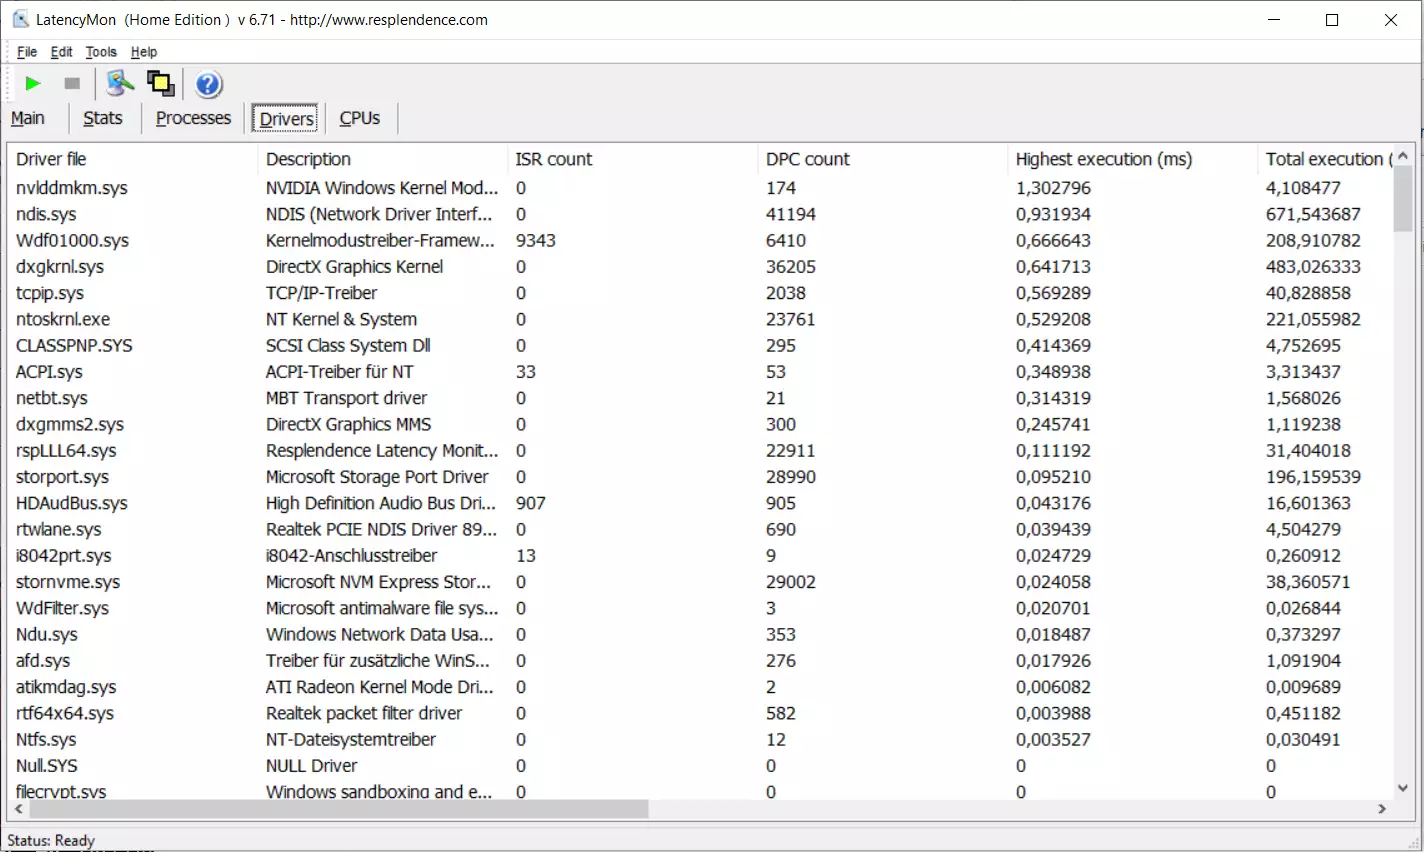The height and width of the screenshot is (852, 1424).
Task: Open the options tool icon in the toolbar
Action: point(120,84)
